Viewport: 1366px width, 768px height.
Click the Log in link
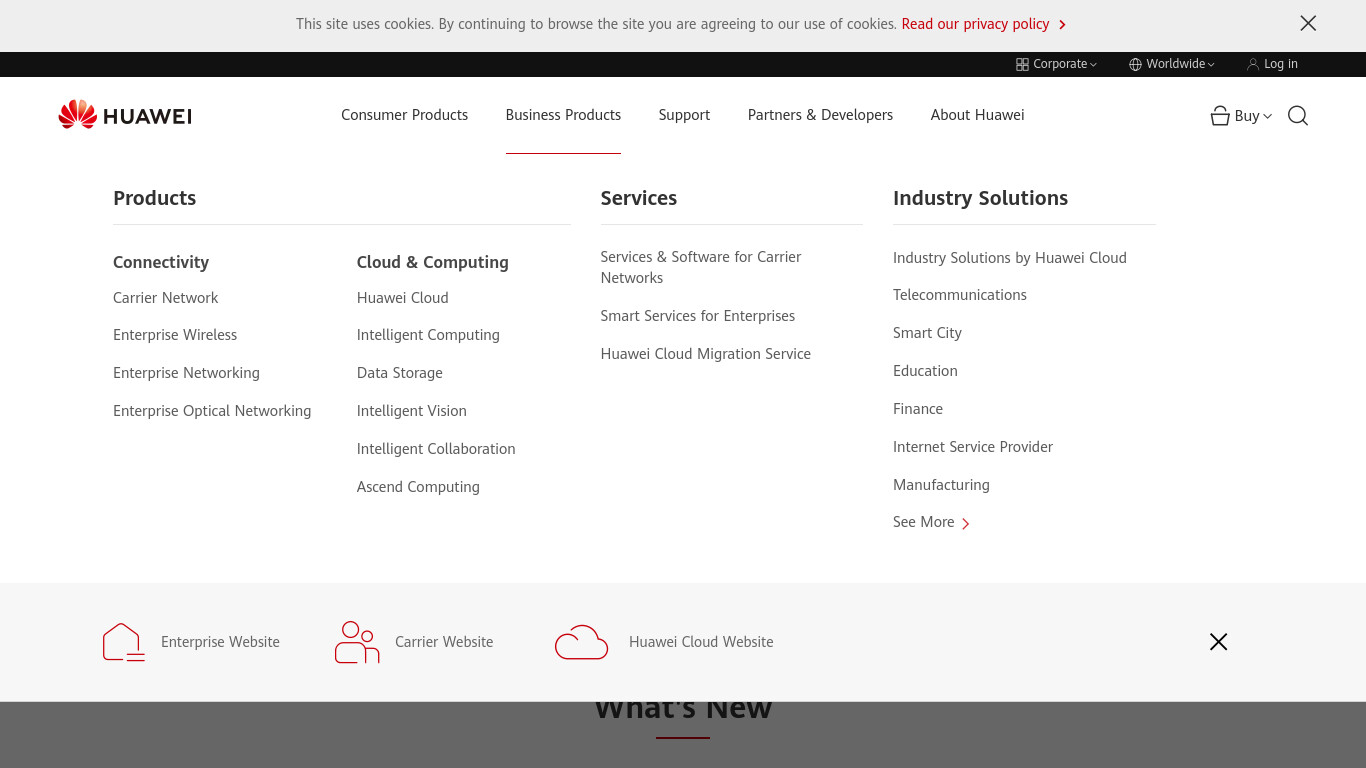click(x=1281, y=64)
